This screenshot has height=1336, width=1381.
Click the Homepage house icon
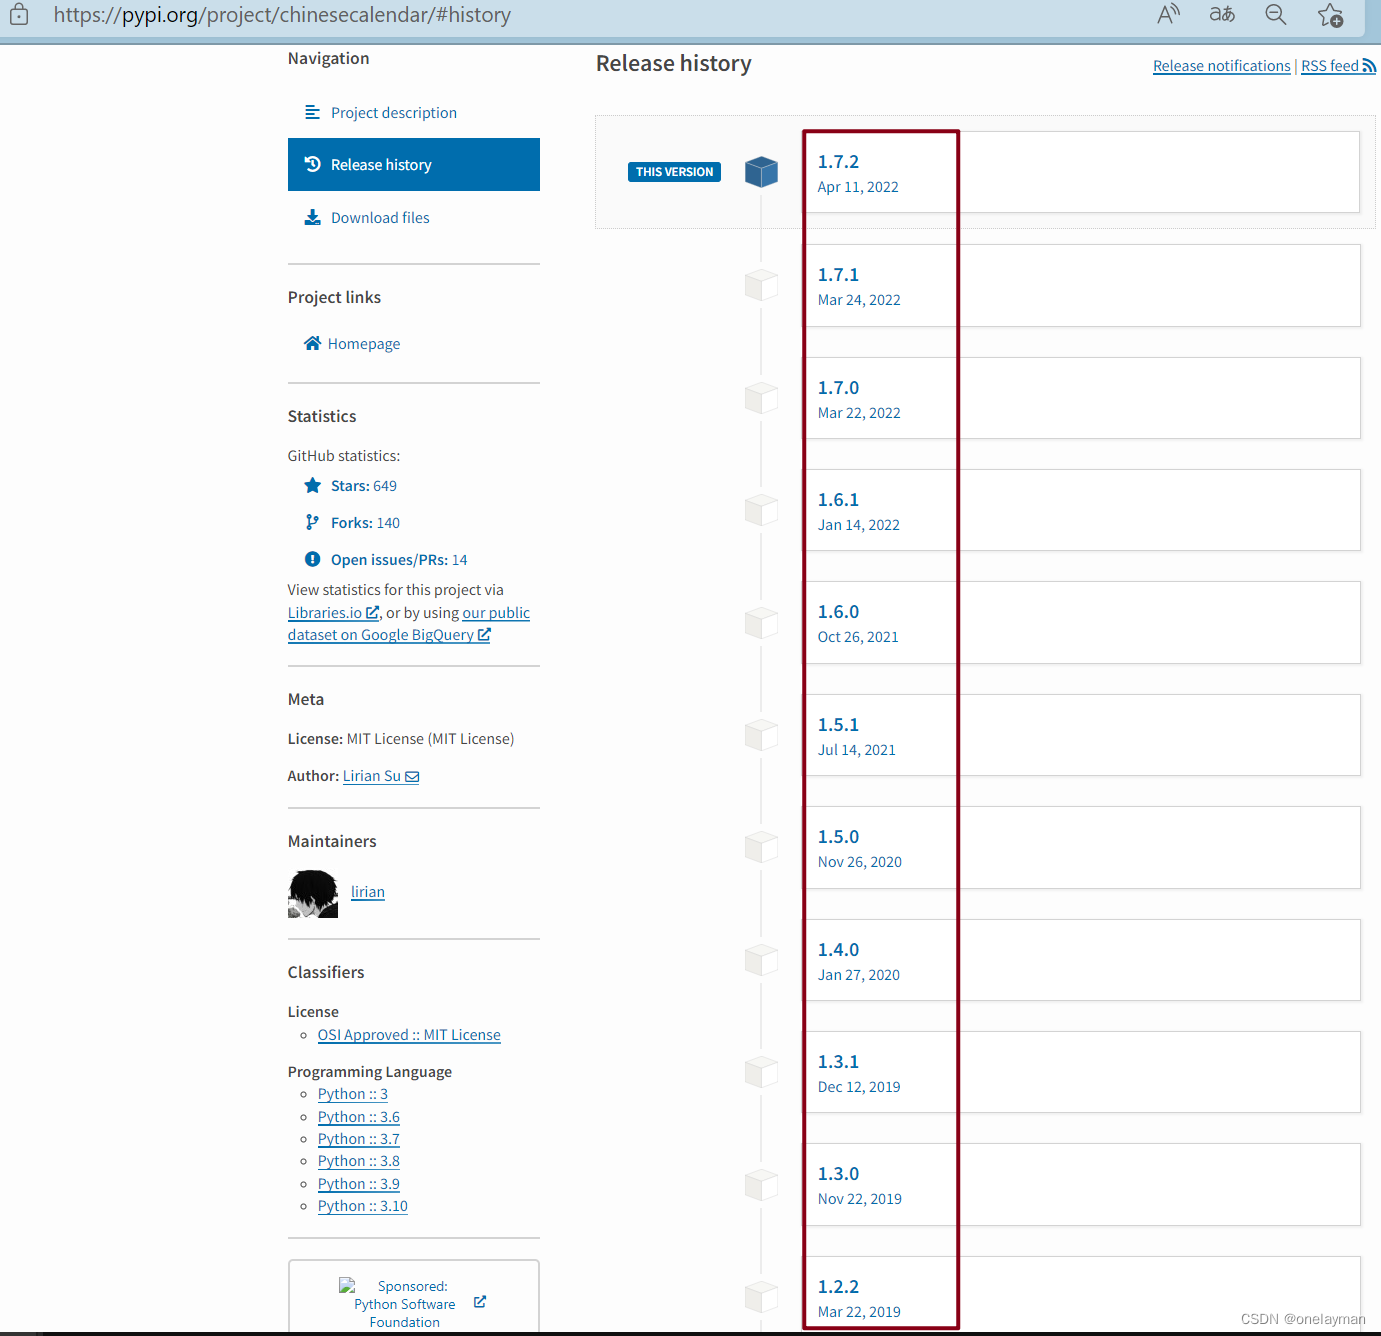click(x=312, y=343)
